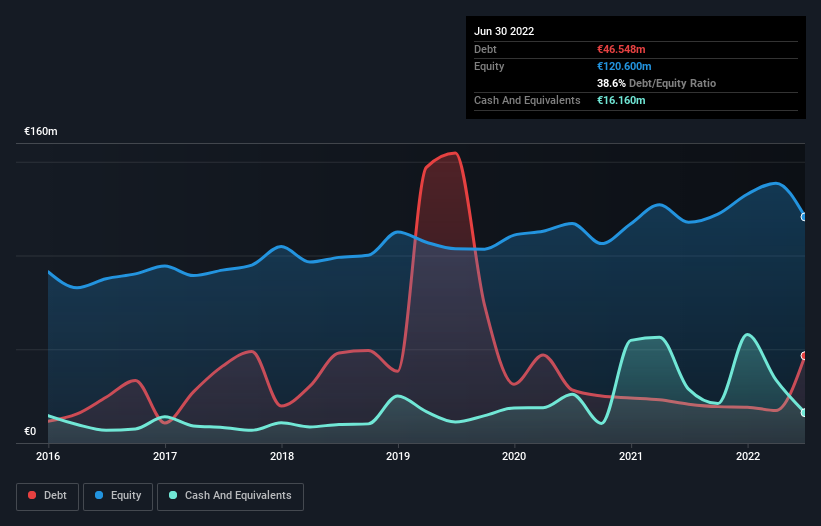Toggle the Debt series legend button
The image size is (821, 526).
[x=47, y=496]
